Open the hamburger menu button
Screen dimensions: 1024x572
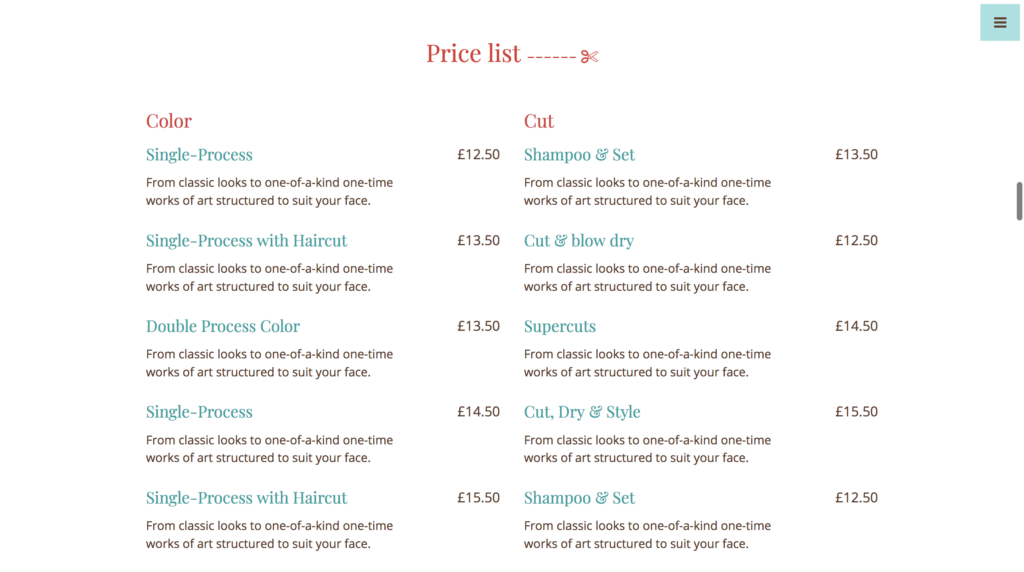1000,23
